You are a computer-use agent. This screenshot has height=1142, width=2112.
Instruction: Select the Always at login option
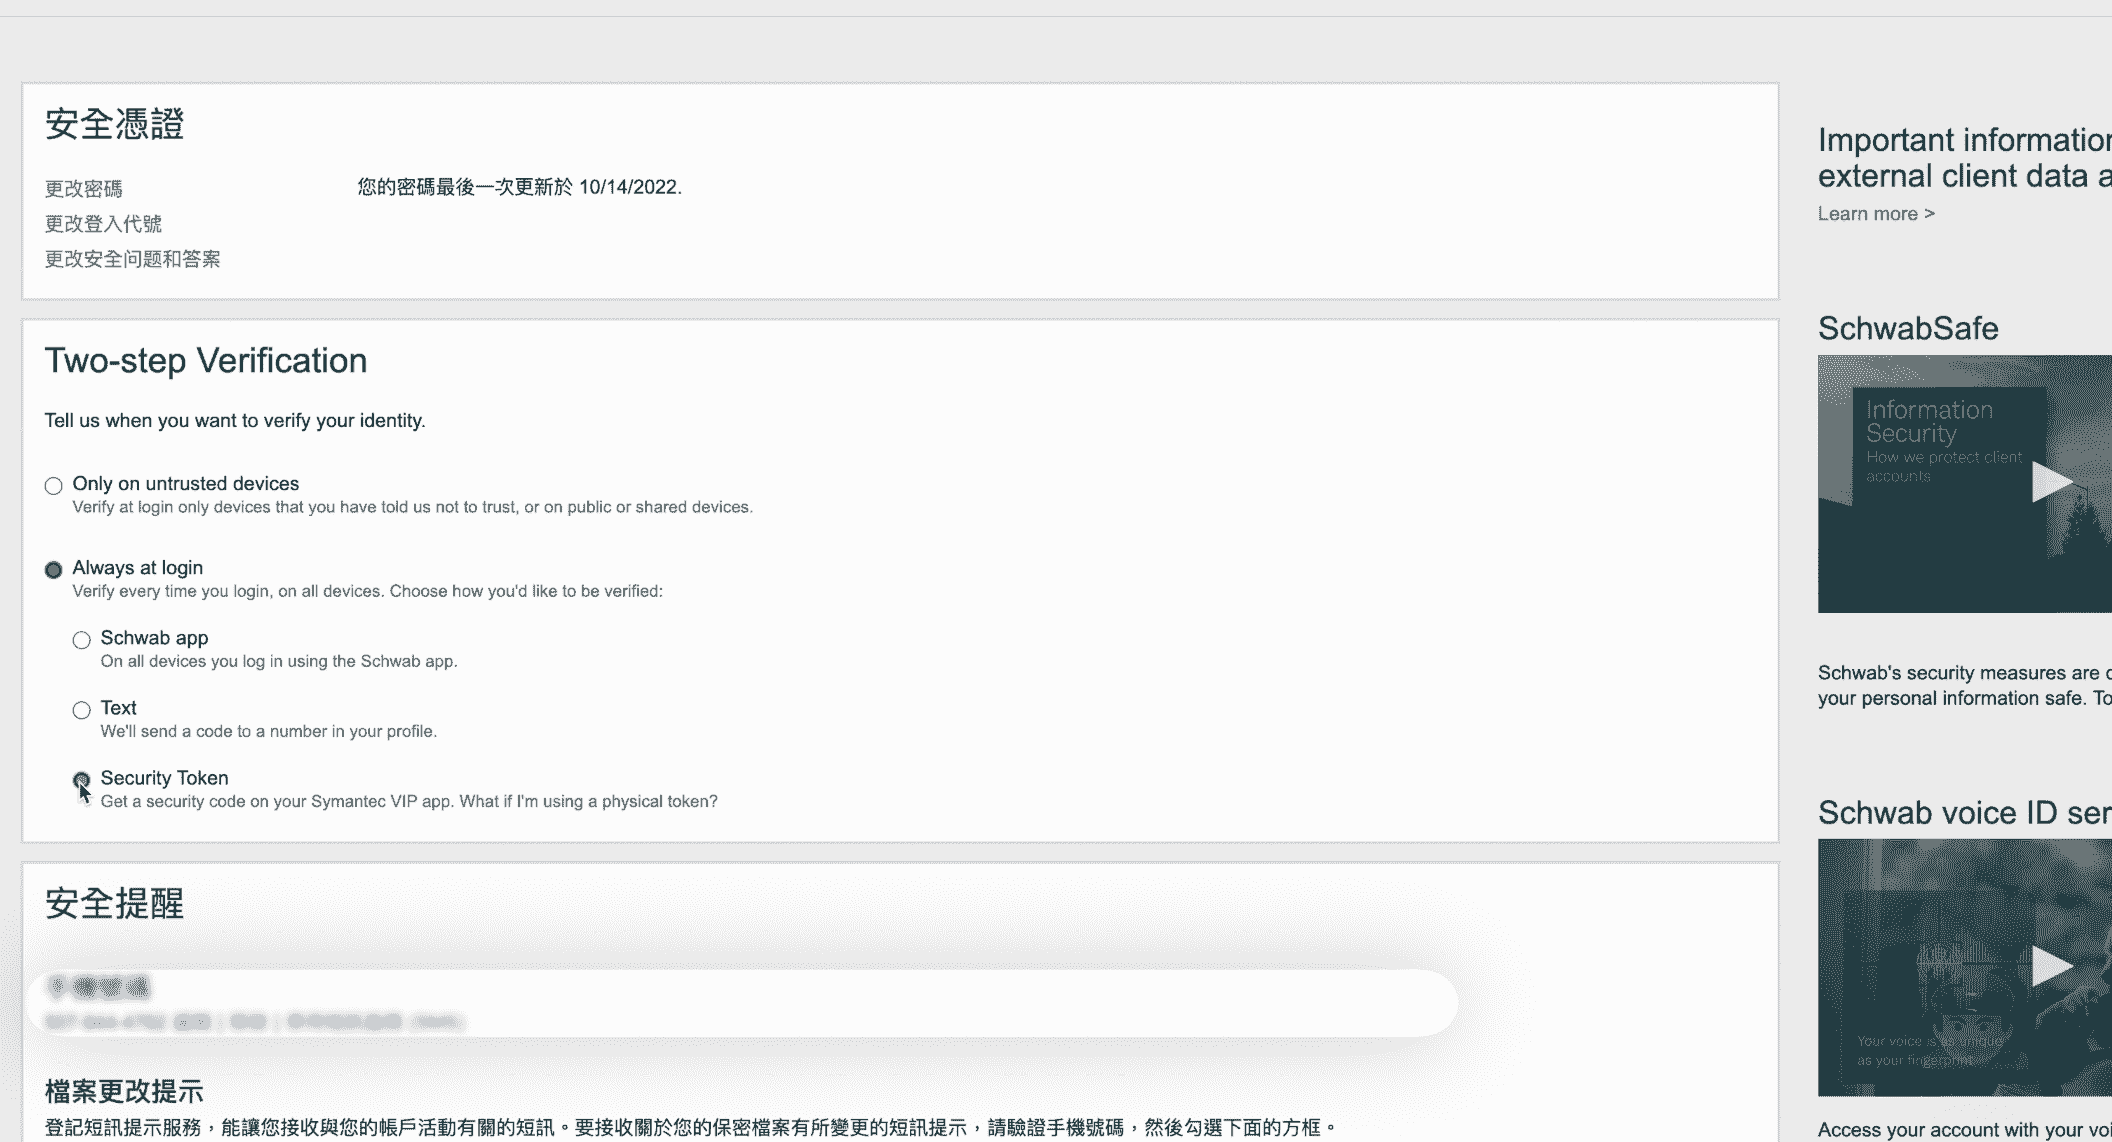pos(54,570)
